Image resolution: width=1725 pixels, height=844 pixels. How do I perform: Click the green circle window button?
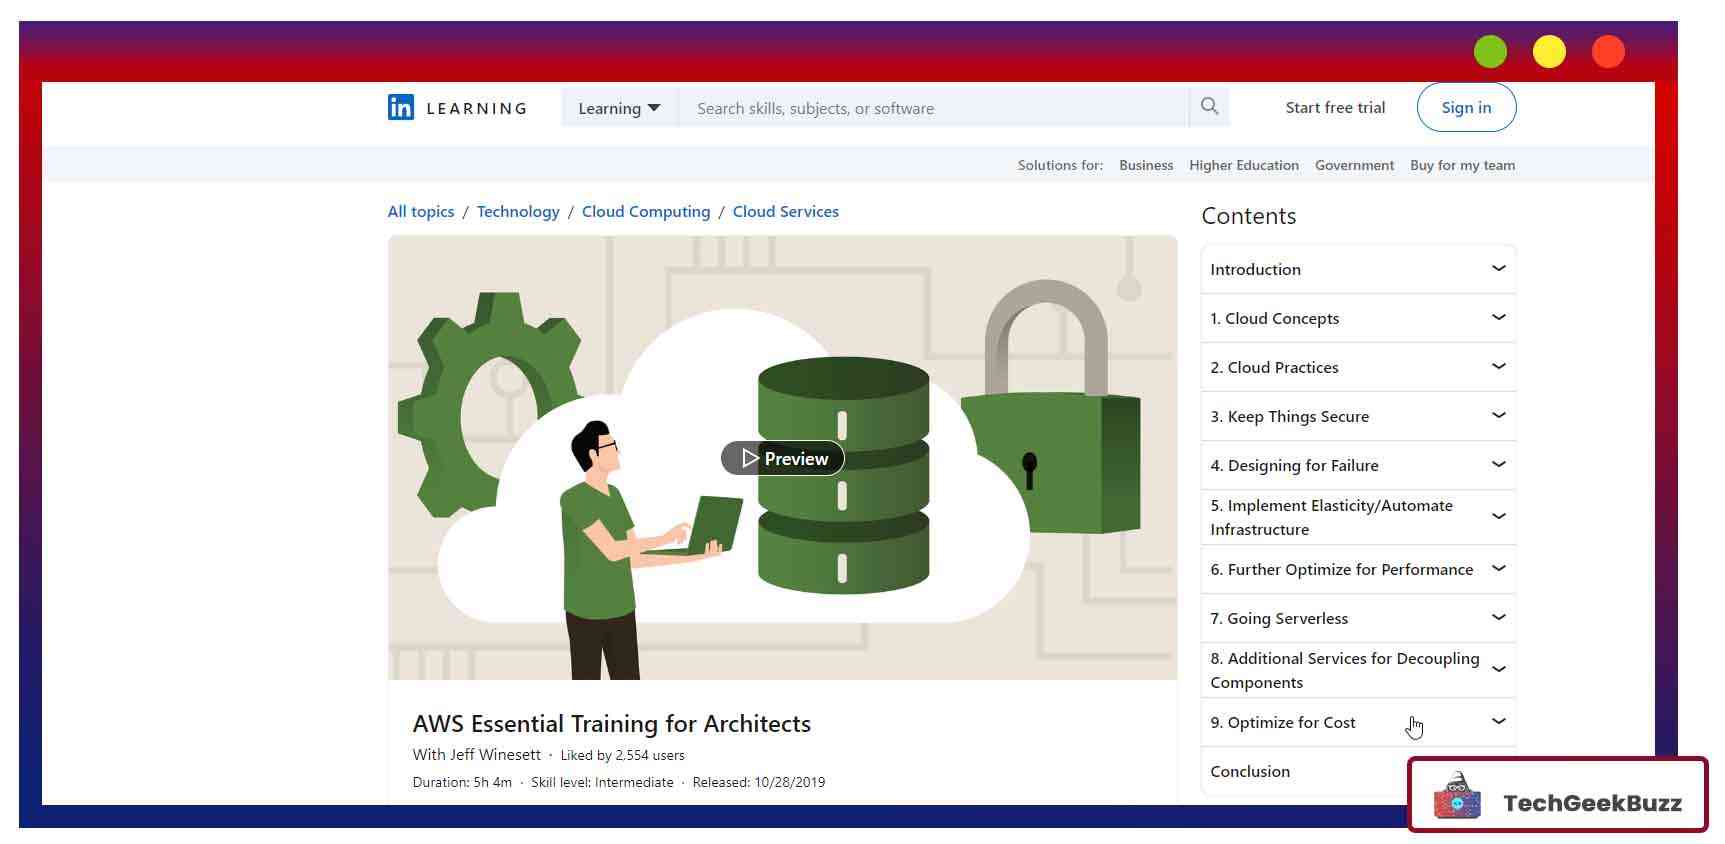click(x=1489, y=52)
